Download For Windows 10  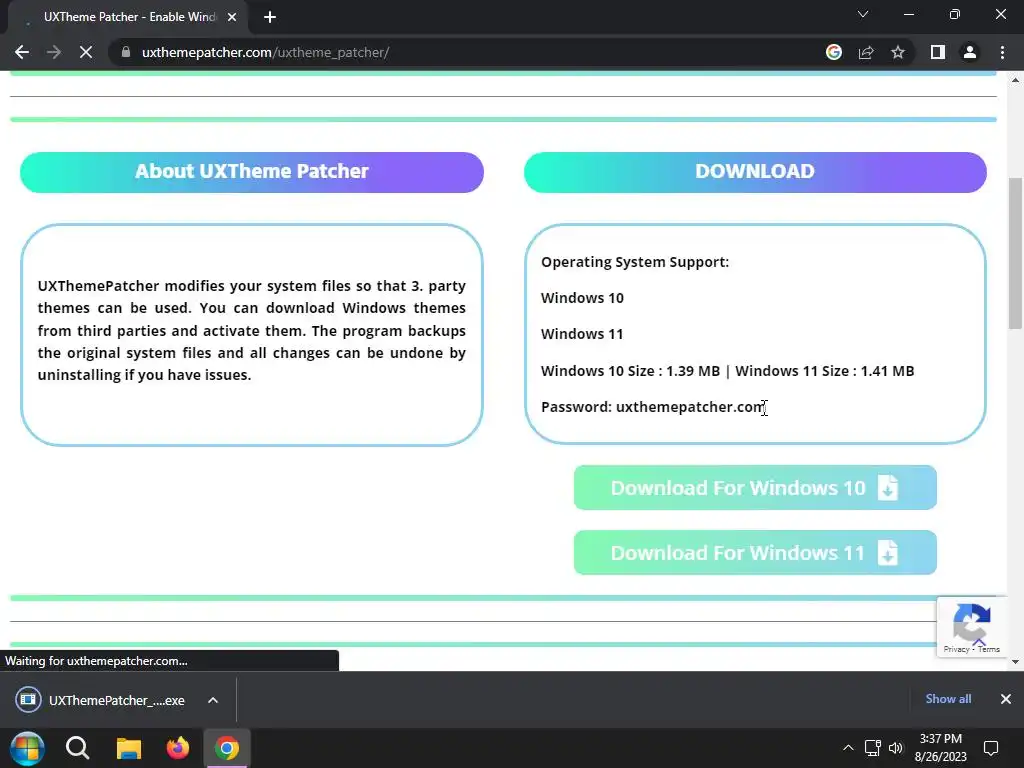[755, 487]
